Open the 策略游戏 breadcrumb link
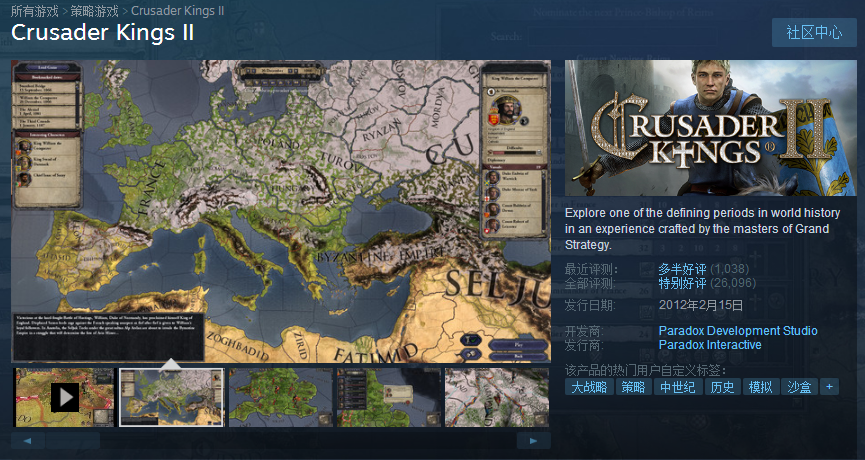This screenshot has width=865, height=460. [x=94, y=11]
